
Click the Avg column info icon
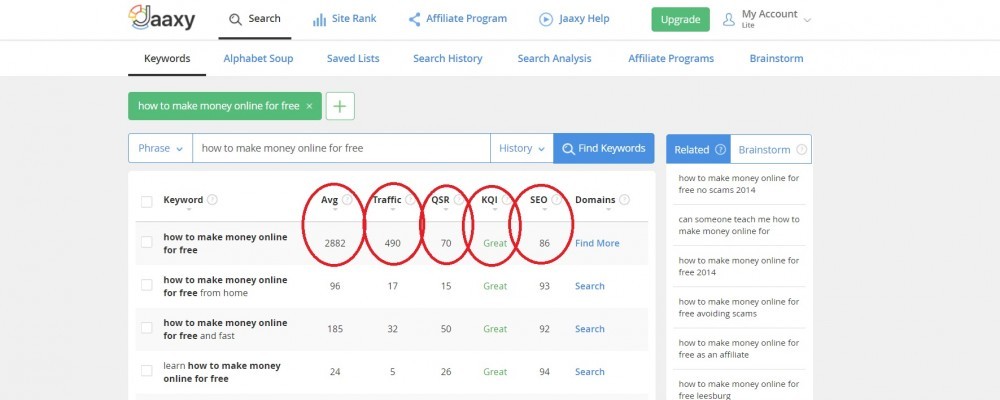point(347,200)
